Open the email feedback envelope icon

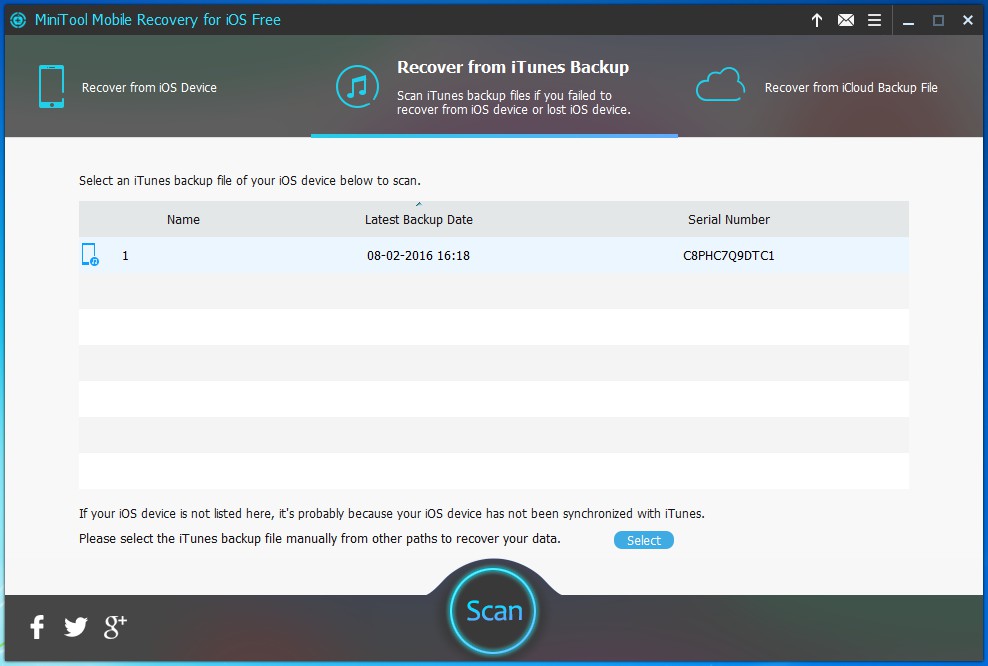click(x=846, y=20)
